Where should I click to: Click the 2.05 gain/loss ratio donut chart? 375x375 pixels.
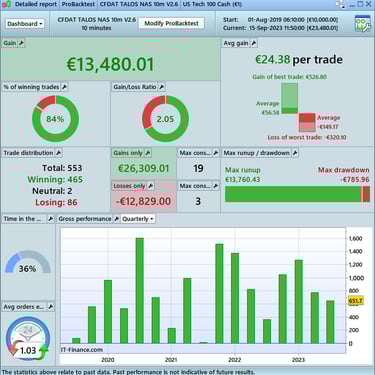click(x=165, y=119)
